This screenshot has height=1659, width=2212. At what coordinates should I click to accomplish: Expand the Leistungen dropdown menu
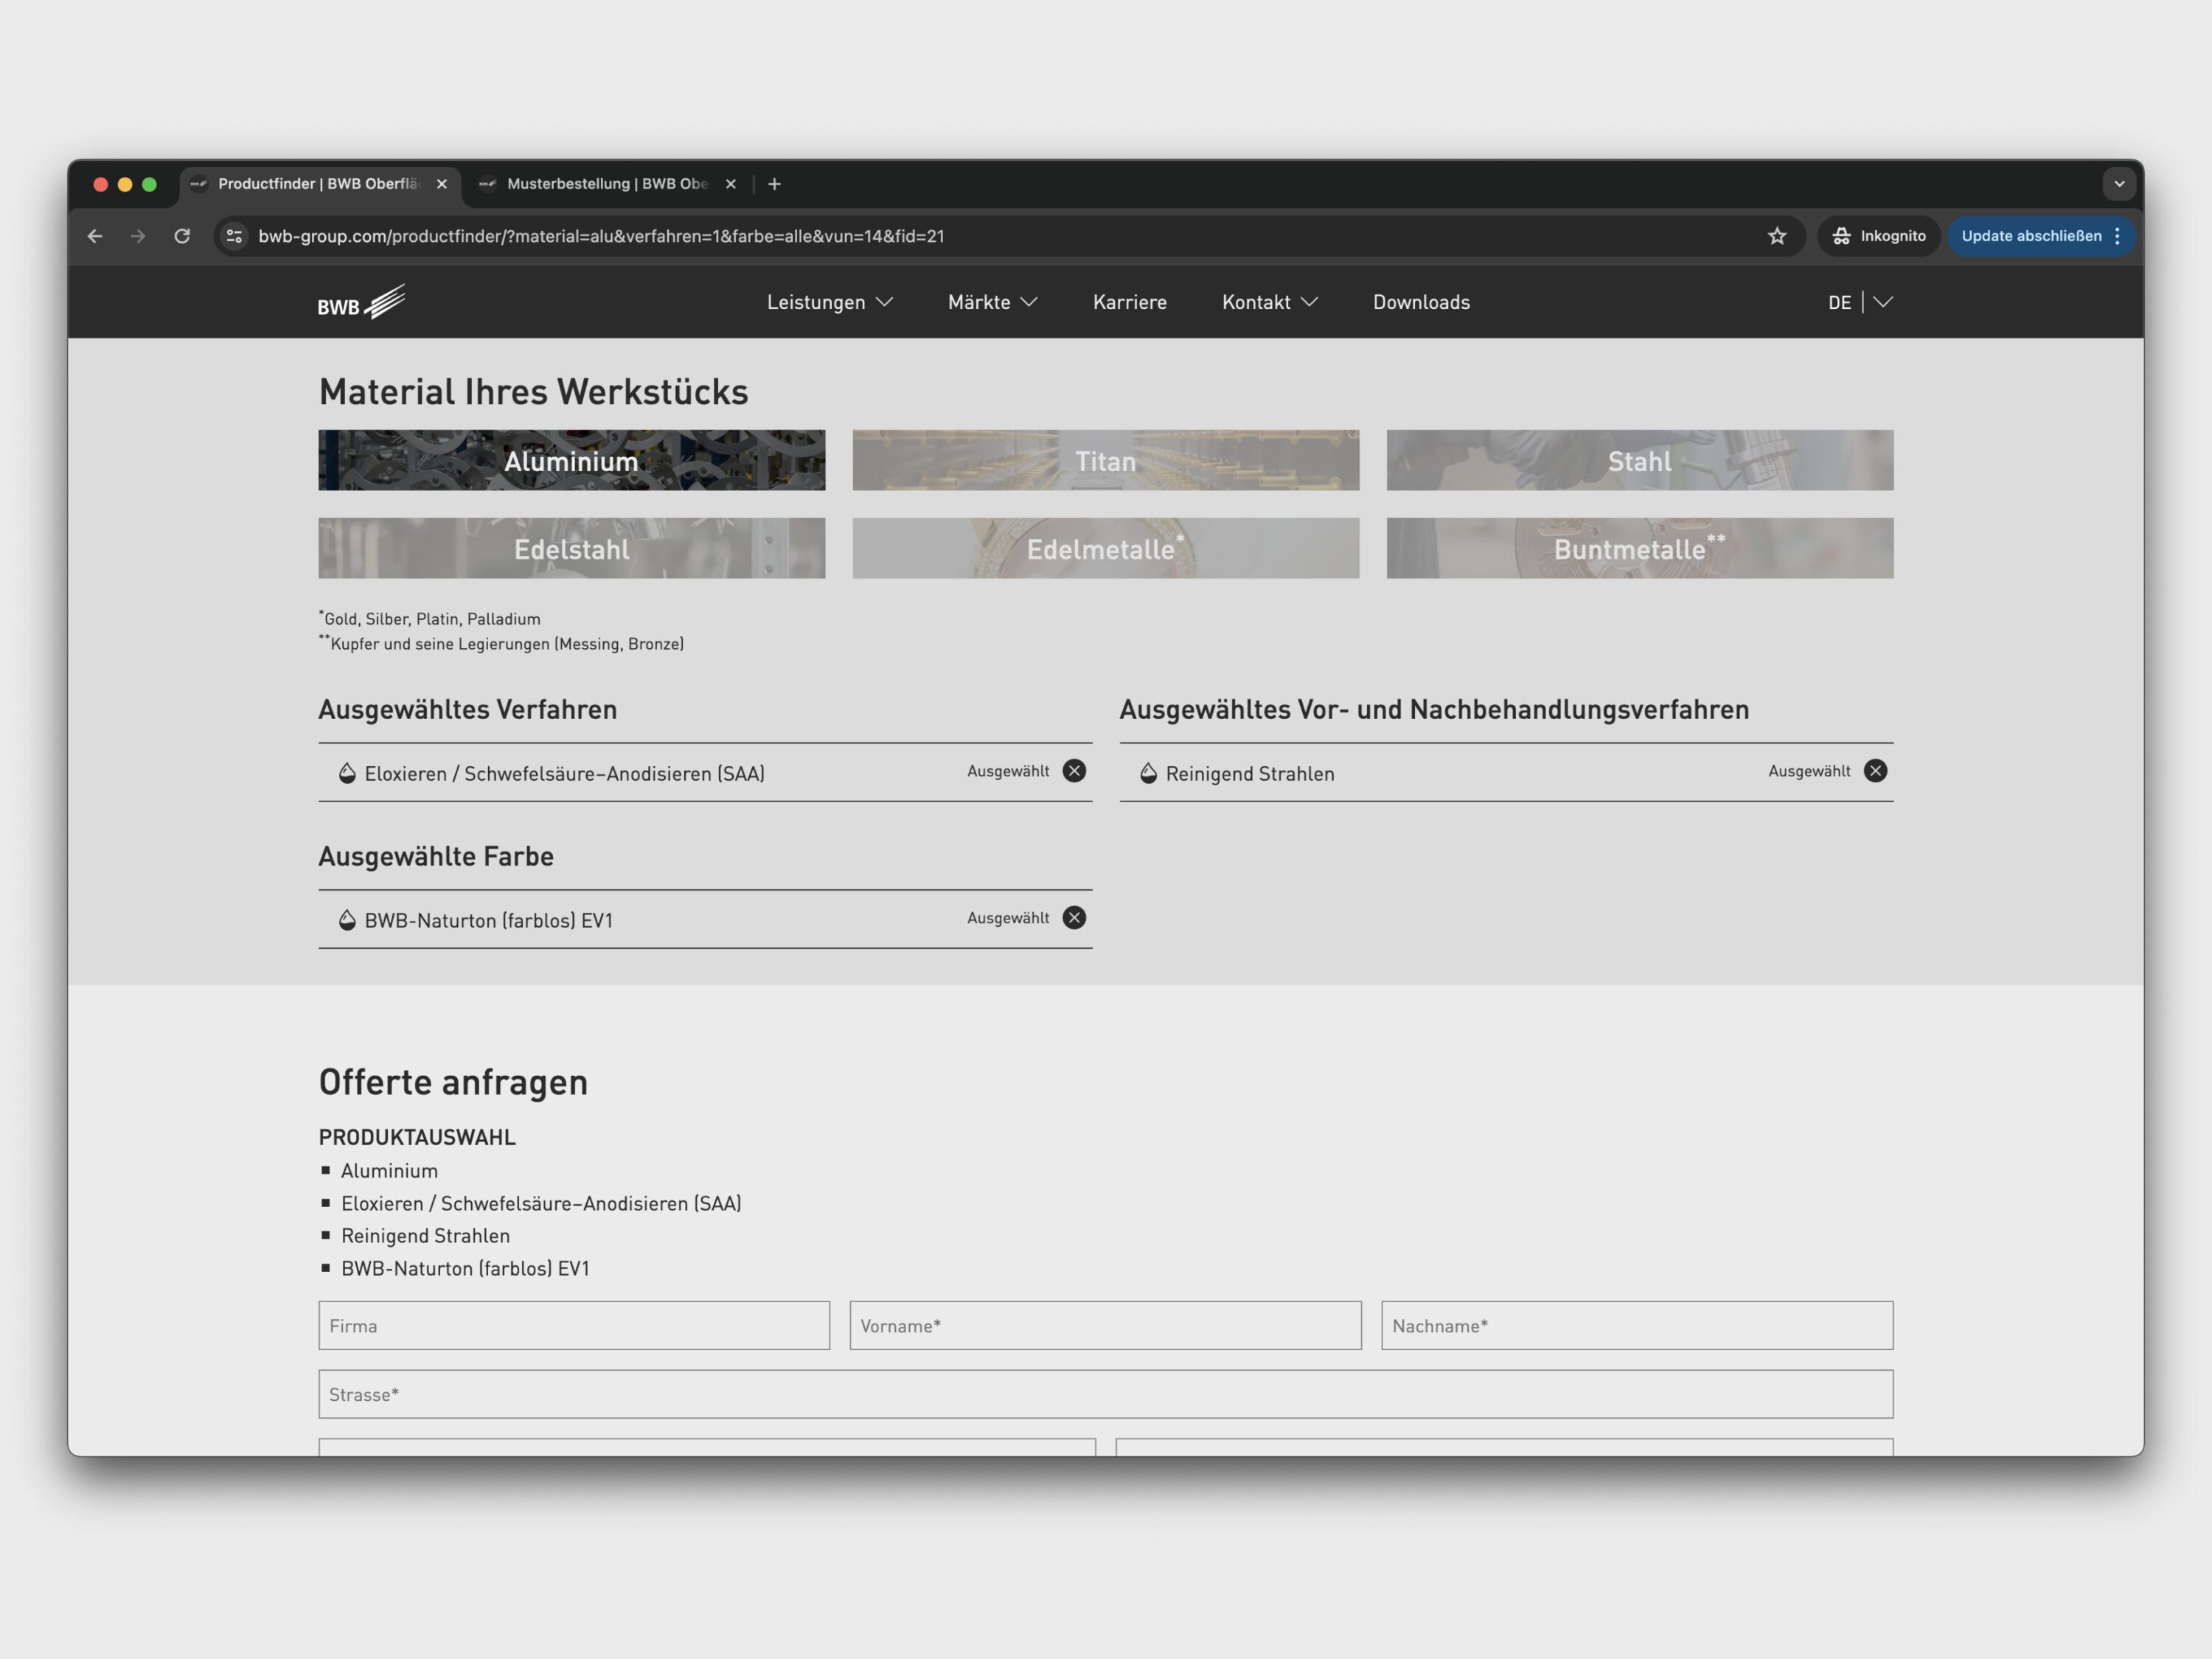tap(829, 302)
